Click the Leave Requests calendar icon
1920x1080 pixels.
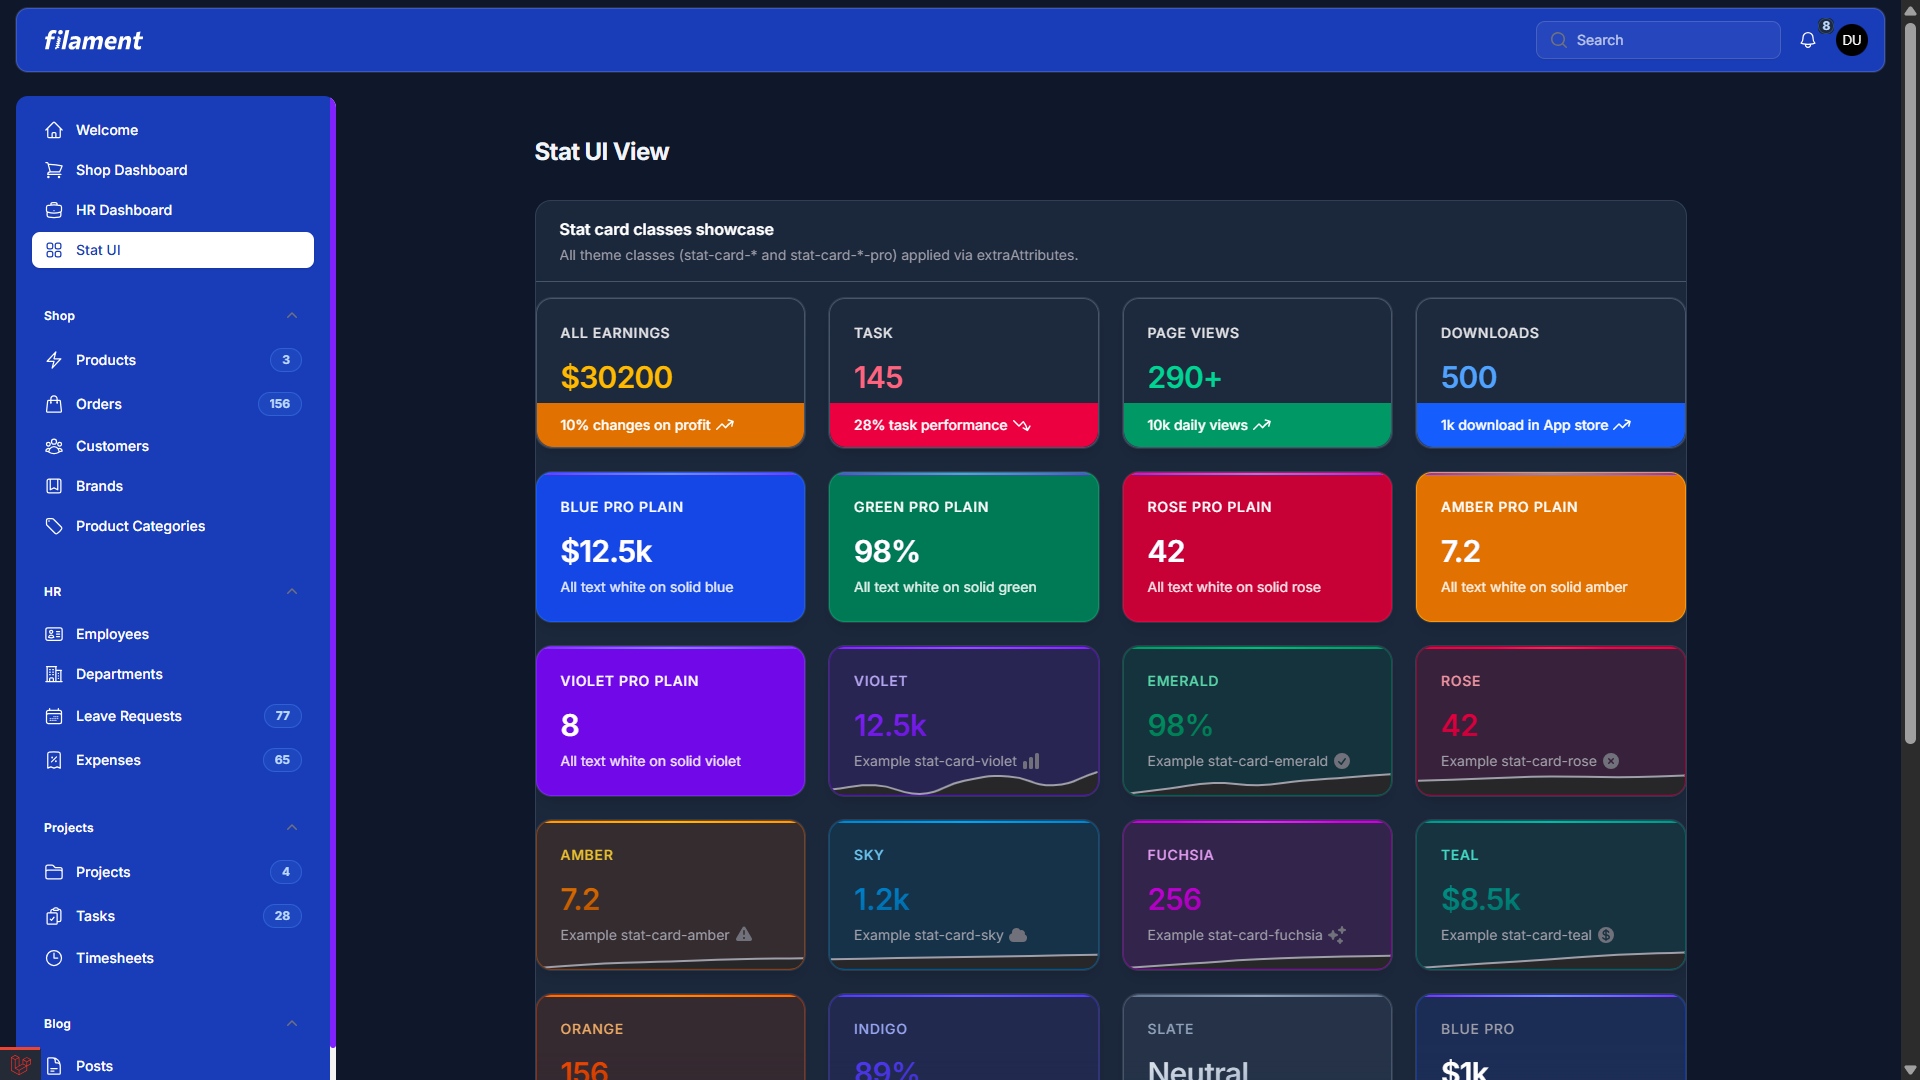(x=54, y=716)
